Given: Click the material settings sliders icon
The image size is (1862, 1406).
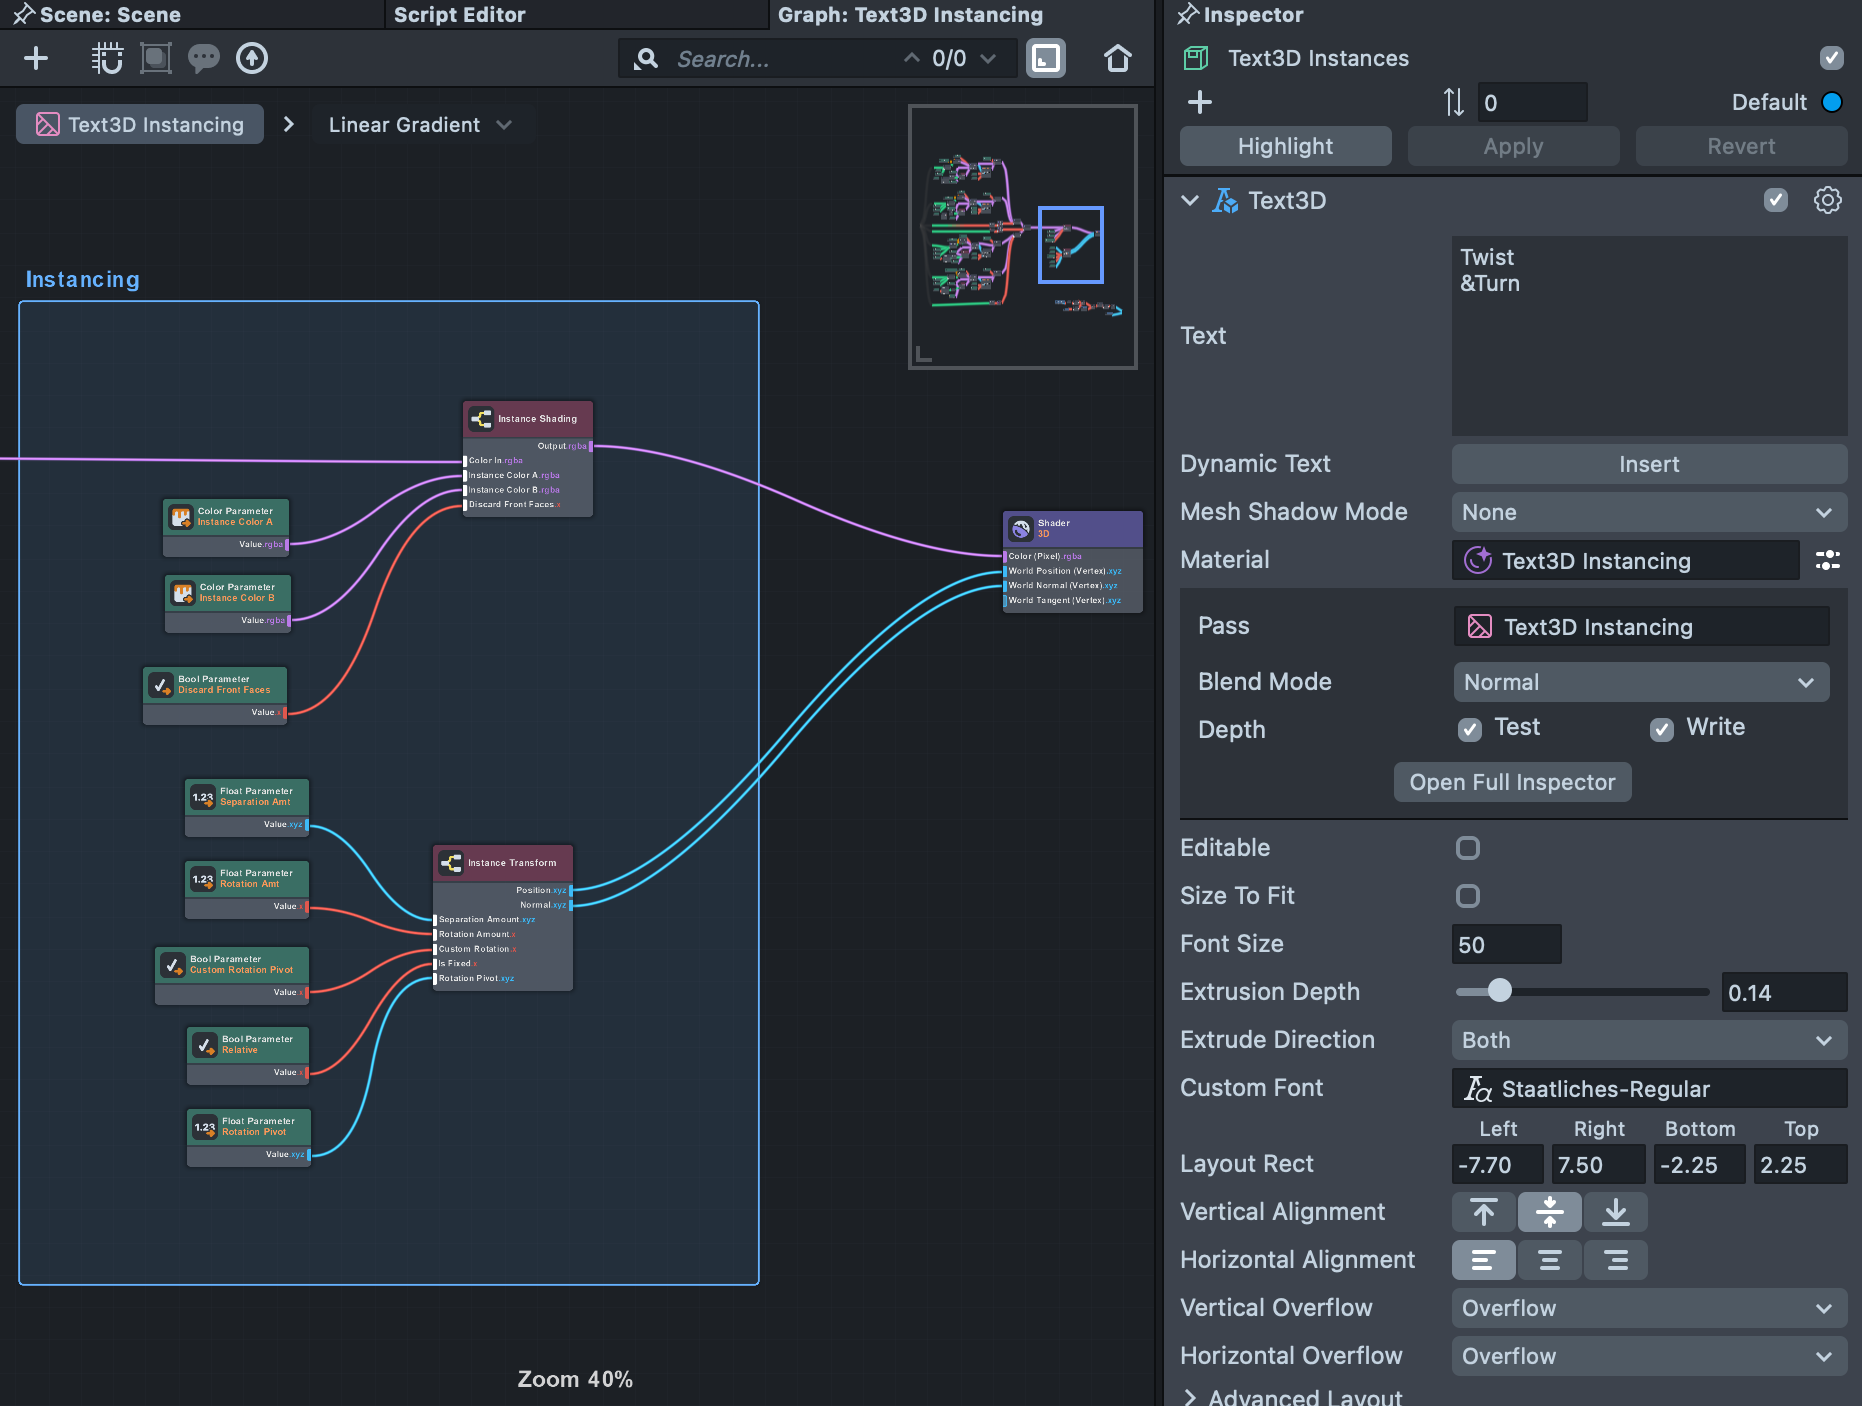Looking at the screenshot, I should tap(1827, 561).
